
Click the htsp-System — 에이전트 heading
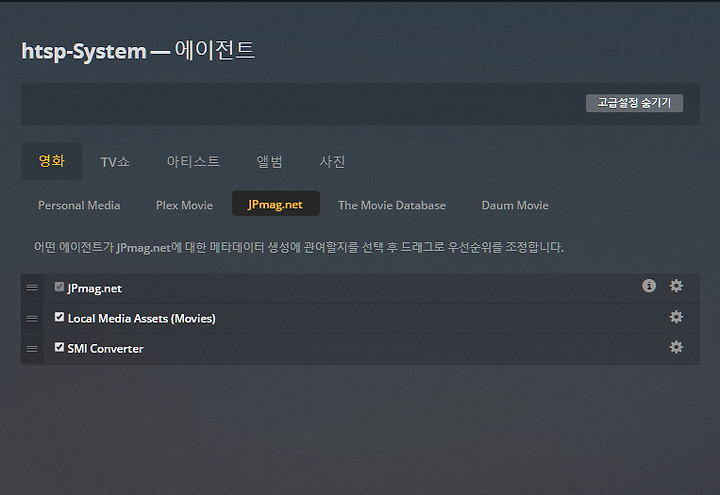click(x=138, y=51)
